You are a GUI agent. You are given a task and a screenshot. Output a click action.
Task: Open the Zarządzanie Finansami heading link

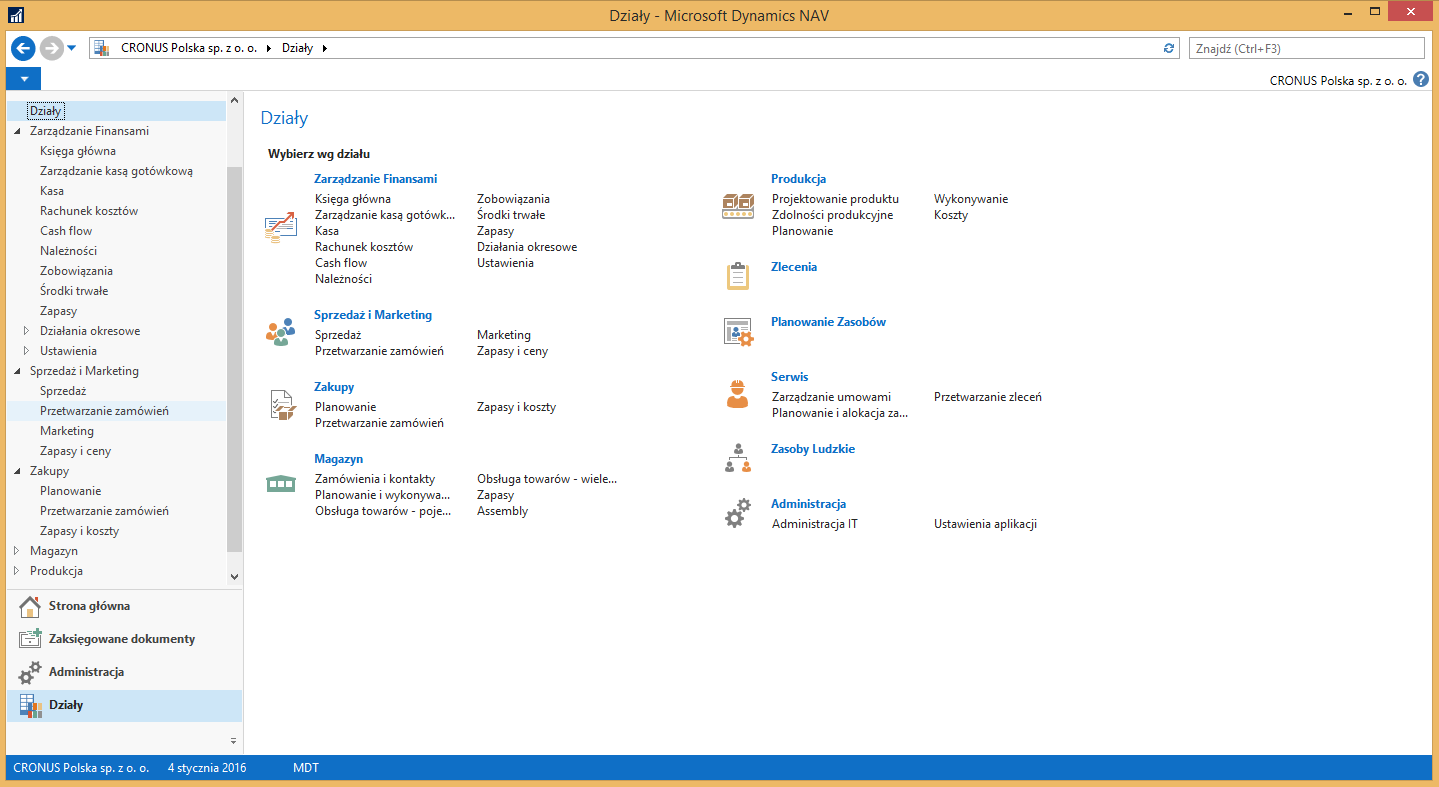coord(375,179)
